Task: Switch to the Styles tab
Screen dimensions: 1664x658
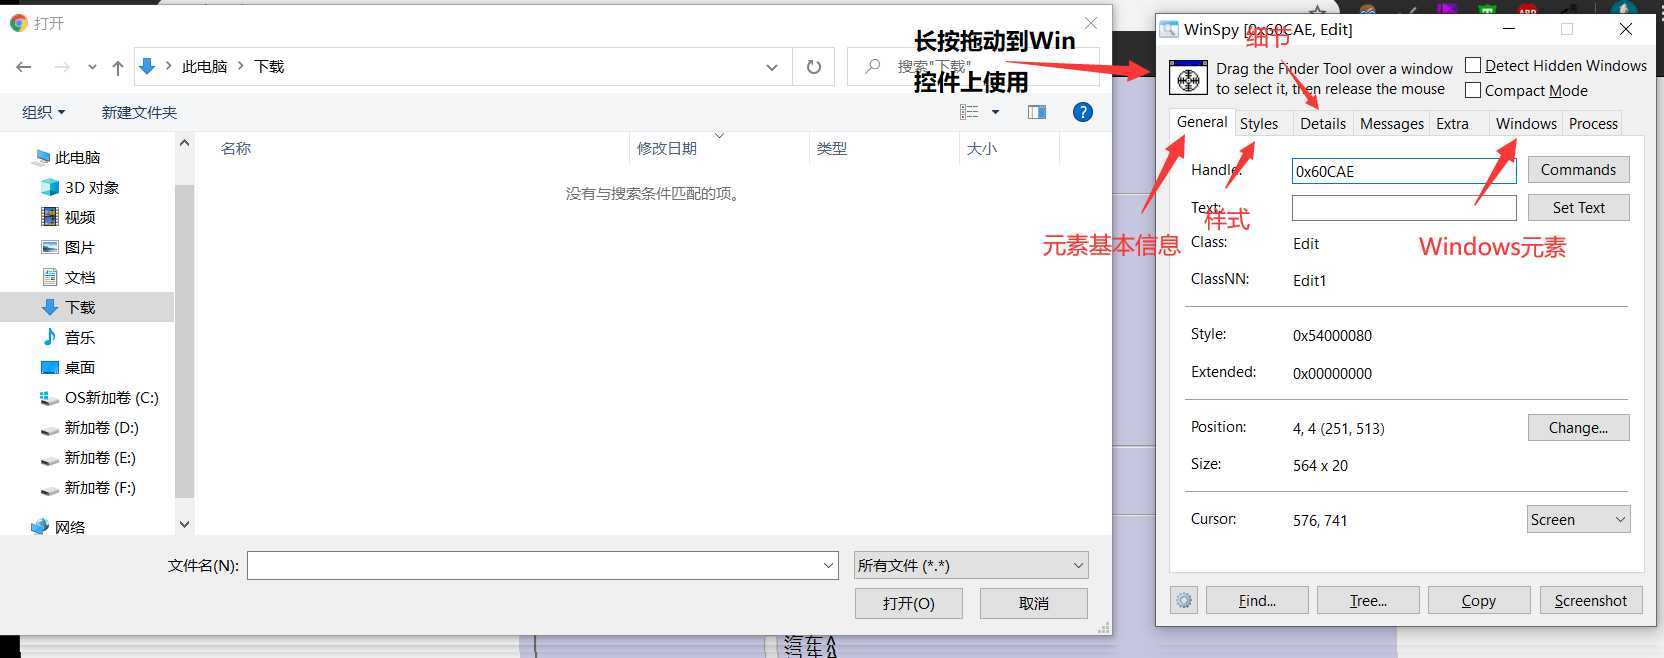Action: (x=1258, y=123)
